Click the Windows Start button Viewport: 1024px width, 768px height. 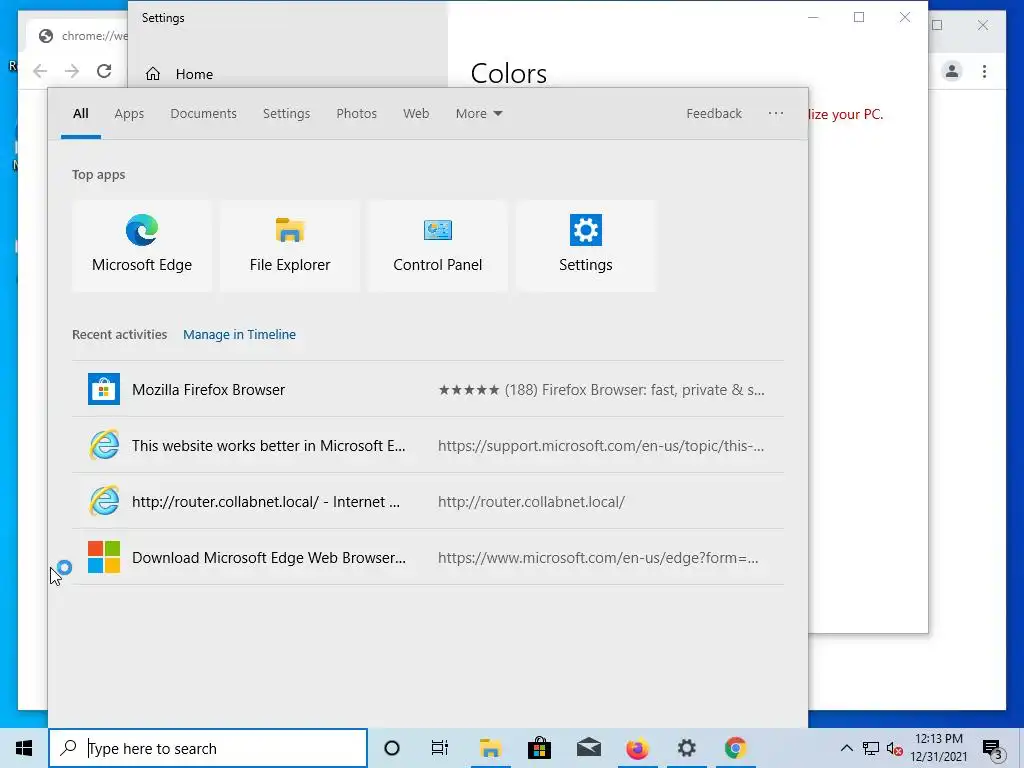(24, 748)
